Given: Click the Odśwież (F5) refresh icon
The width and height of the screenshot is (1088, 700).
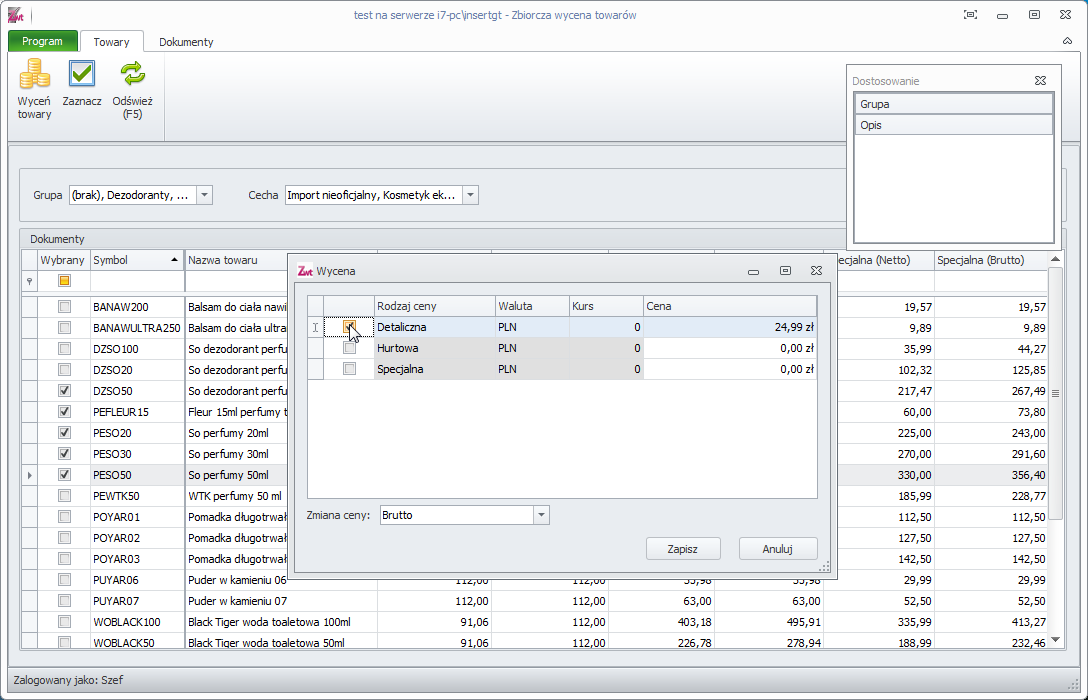Looking at the screenshot, I should [x=133, y=74].
